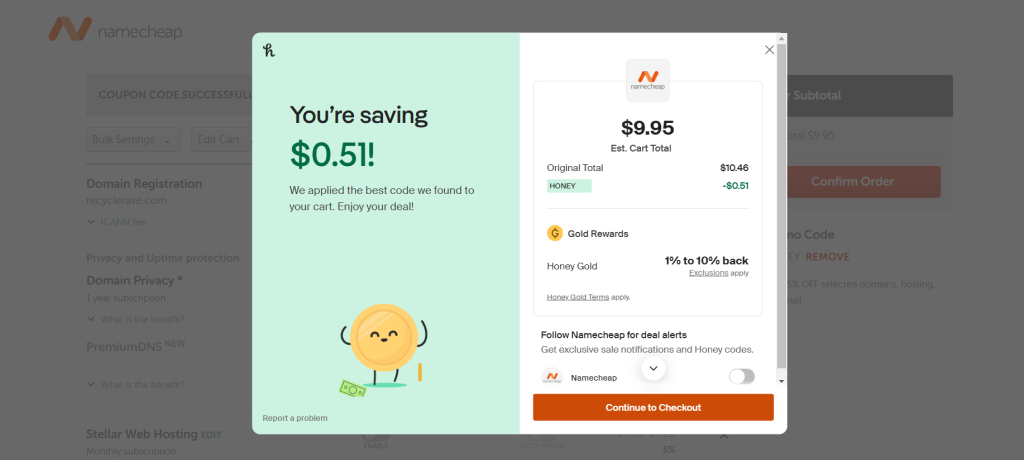Open the Exclusions link under Honey Gold

tap(708, 272)
